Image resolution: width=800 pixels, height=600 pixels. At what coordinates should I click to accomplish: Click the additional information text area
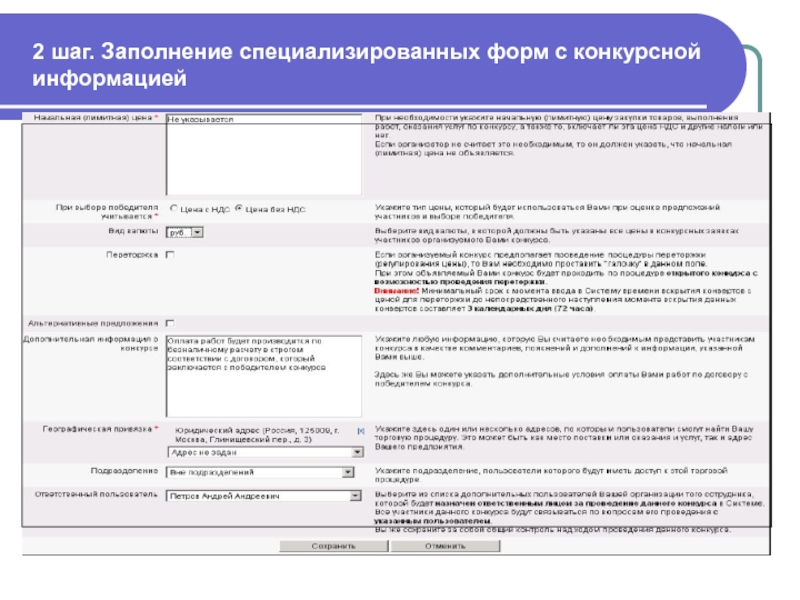pos(264,376)
